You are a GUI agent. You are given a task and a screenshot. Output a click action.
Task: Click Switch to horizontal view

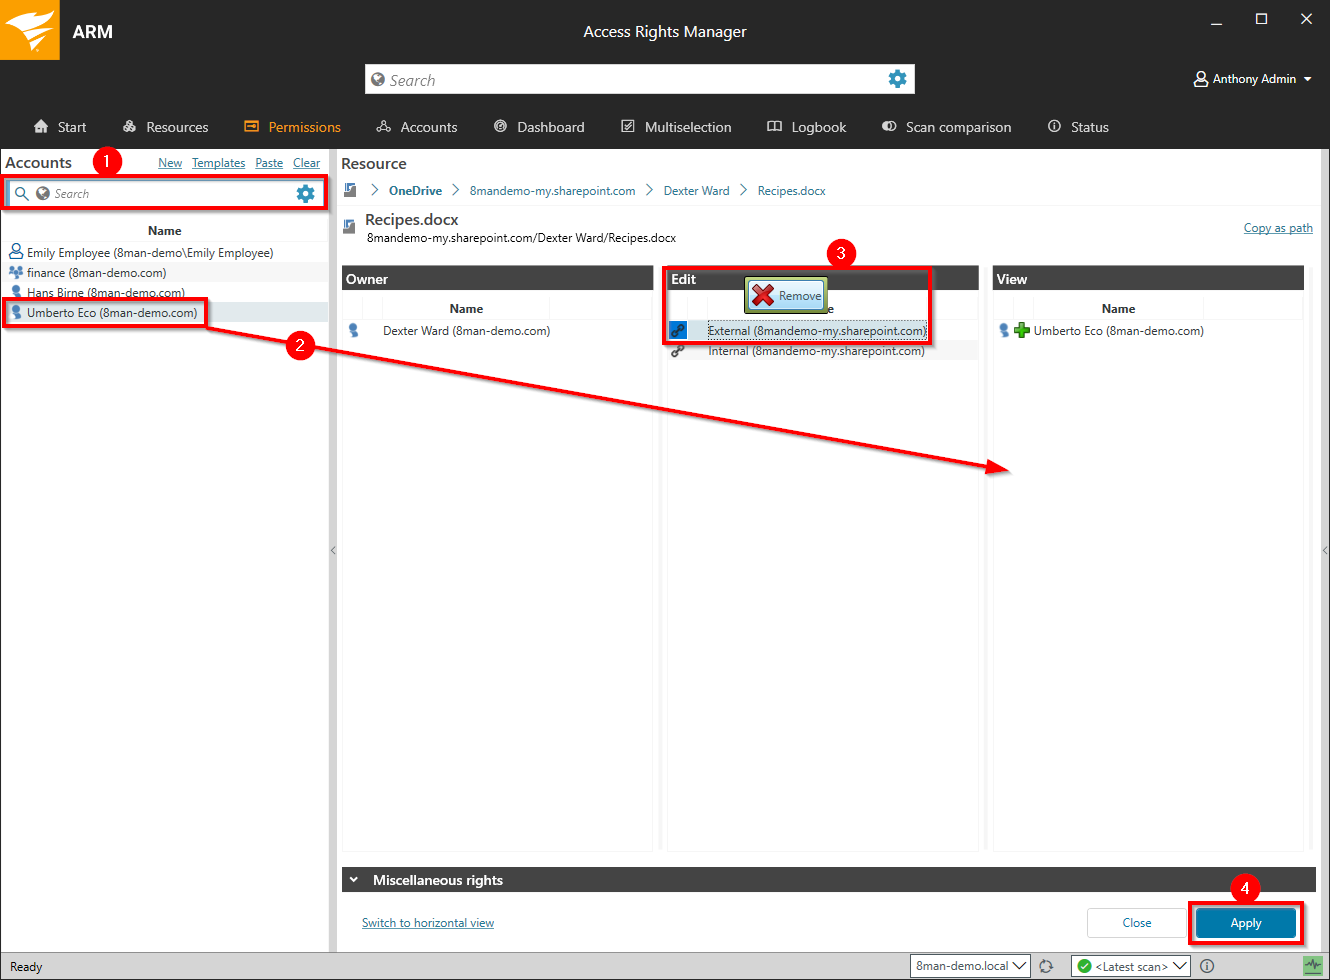[428, 923]
